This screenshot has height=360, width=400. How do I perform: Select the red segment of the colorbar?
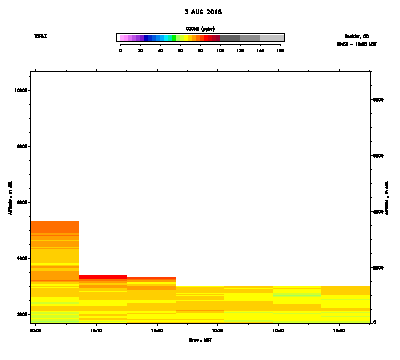click(206, 38)
